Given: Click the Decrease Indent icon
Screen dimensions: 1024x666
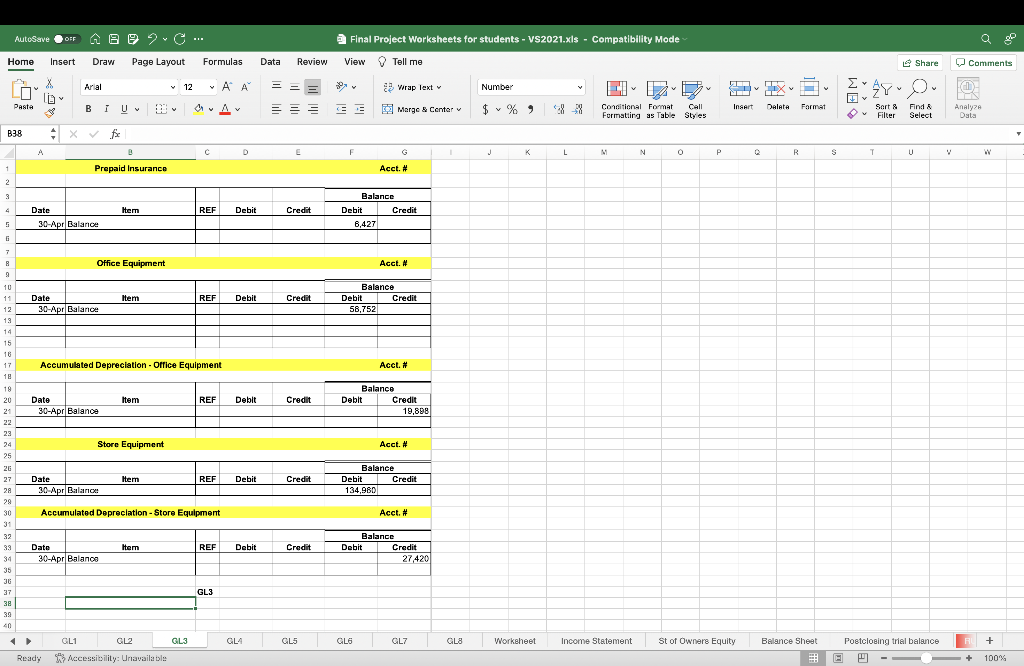Looking at the screenshot, I should tap(341, 109).
